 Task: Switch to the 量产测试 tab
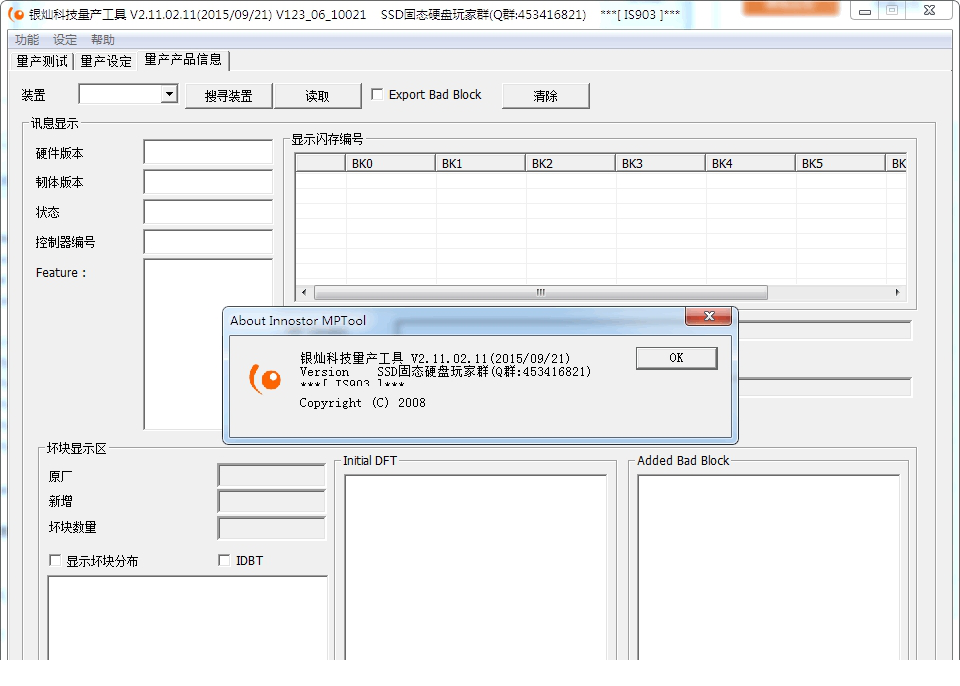click(x=43, y=61)
